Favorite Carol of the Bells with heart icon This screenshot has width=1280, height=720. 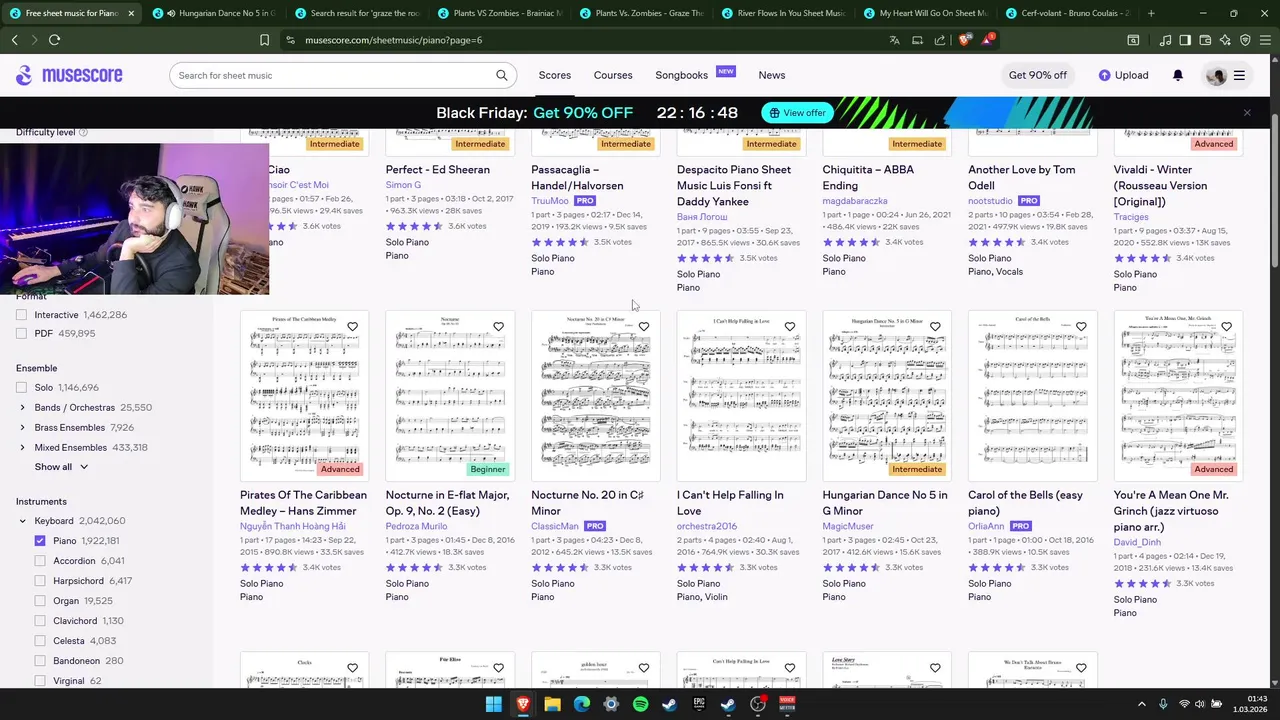tap(1081, 327)
